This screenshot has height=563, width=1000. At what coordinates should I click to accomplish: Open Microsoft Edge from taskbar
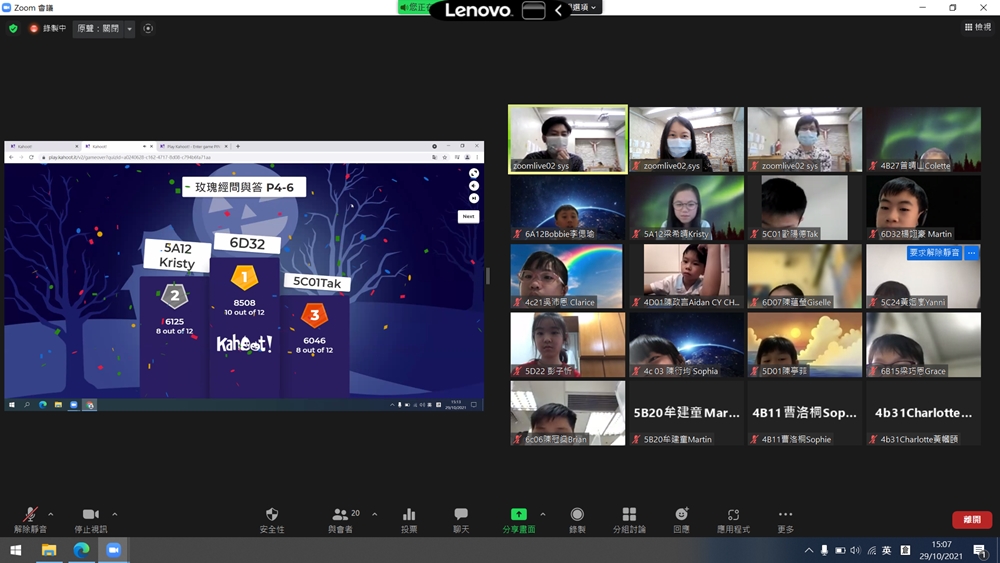tap(81, 550)
